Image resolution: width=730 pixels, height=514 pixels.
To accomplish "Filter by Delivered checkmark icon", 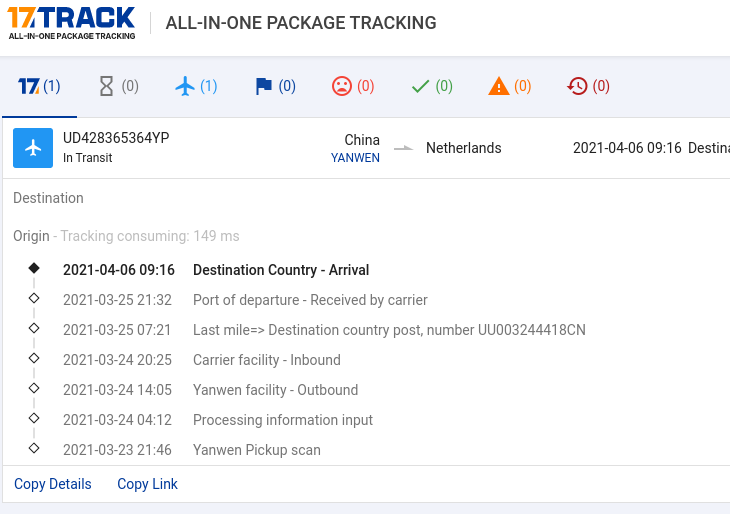I will tap(432, 86).
